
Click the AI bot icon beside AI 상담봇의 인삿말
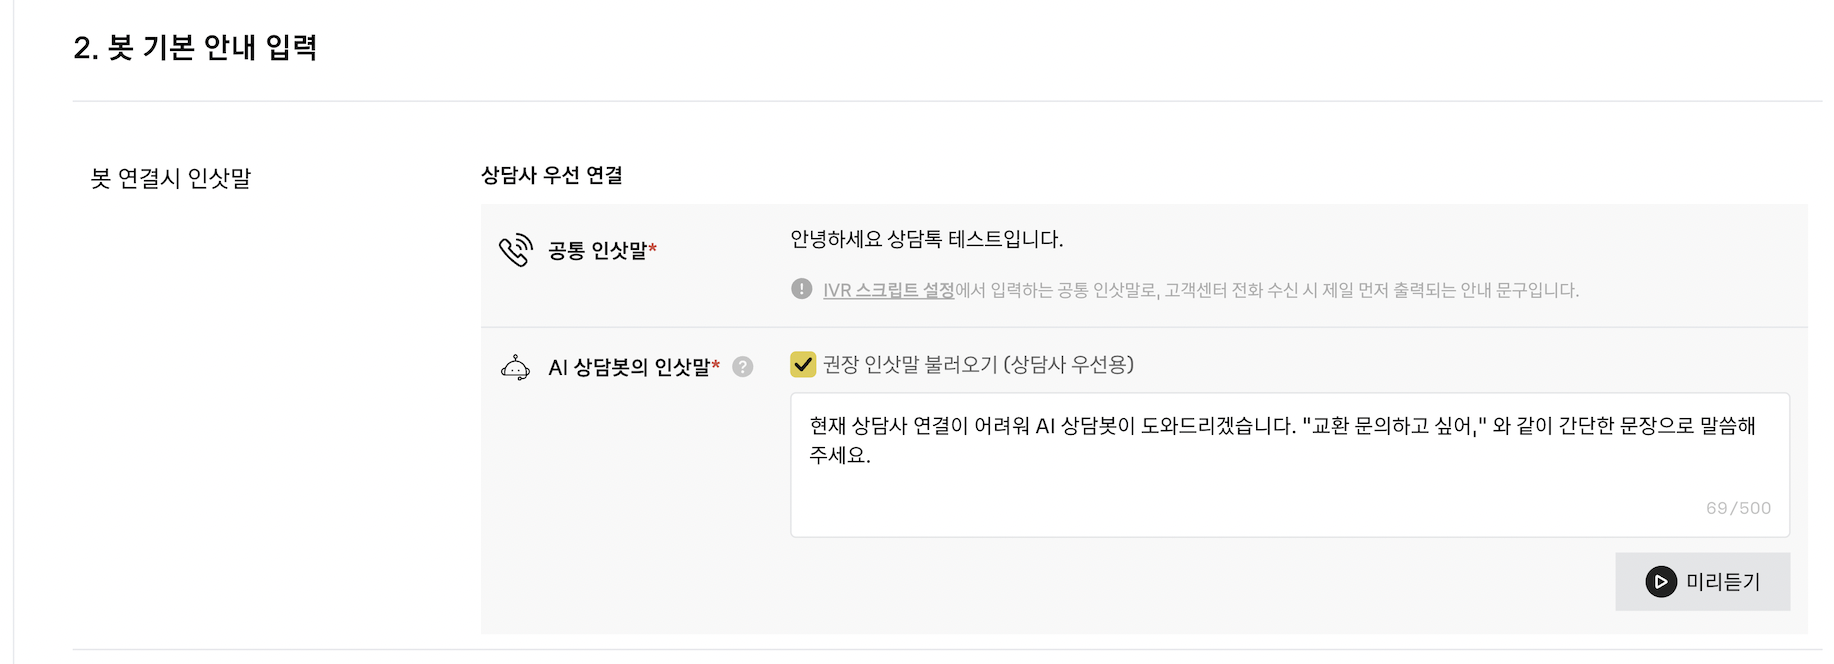[x=515, y=368]
